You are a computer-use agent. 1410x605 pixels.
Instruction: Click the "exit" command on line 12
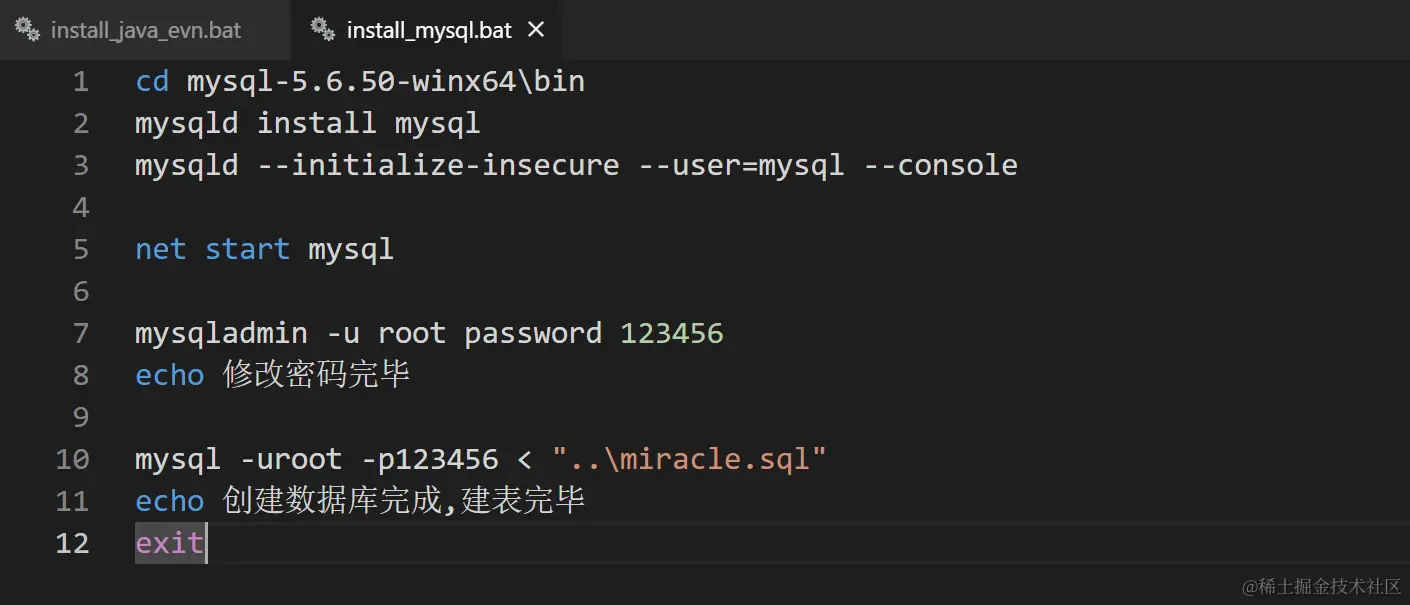[x=169, y=543]
